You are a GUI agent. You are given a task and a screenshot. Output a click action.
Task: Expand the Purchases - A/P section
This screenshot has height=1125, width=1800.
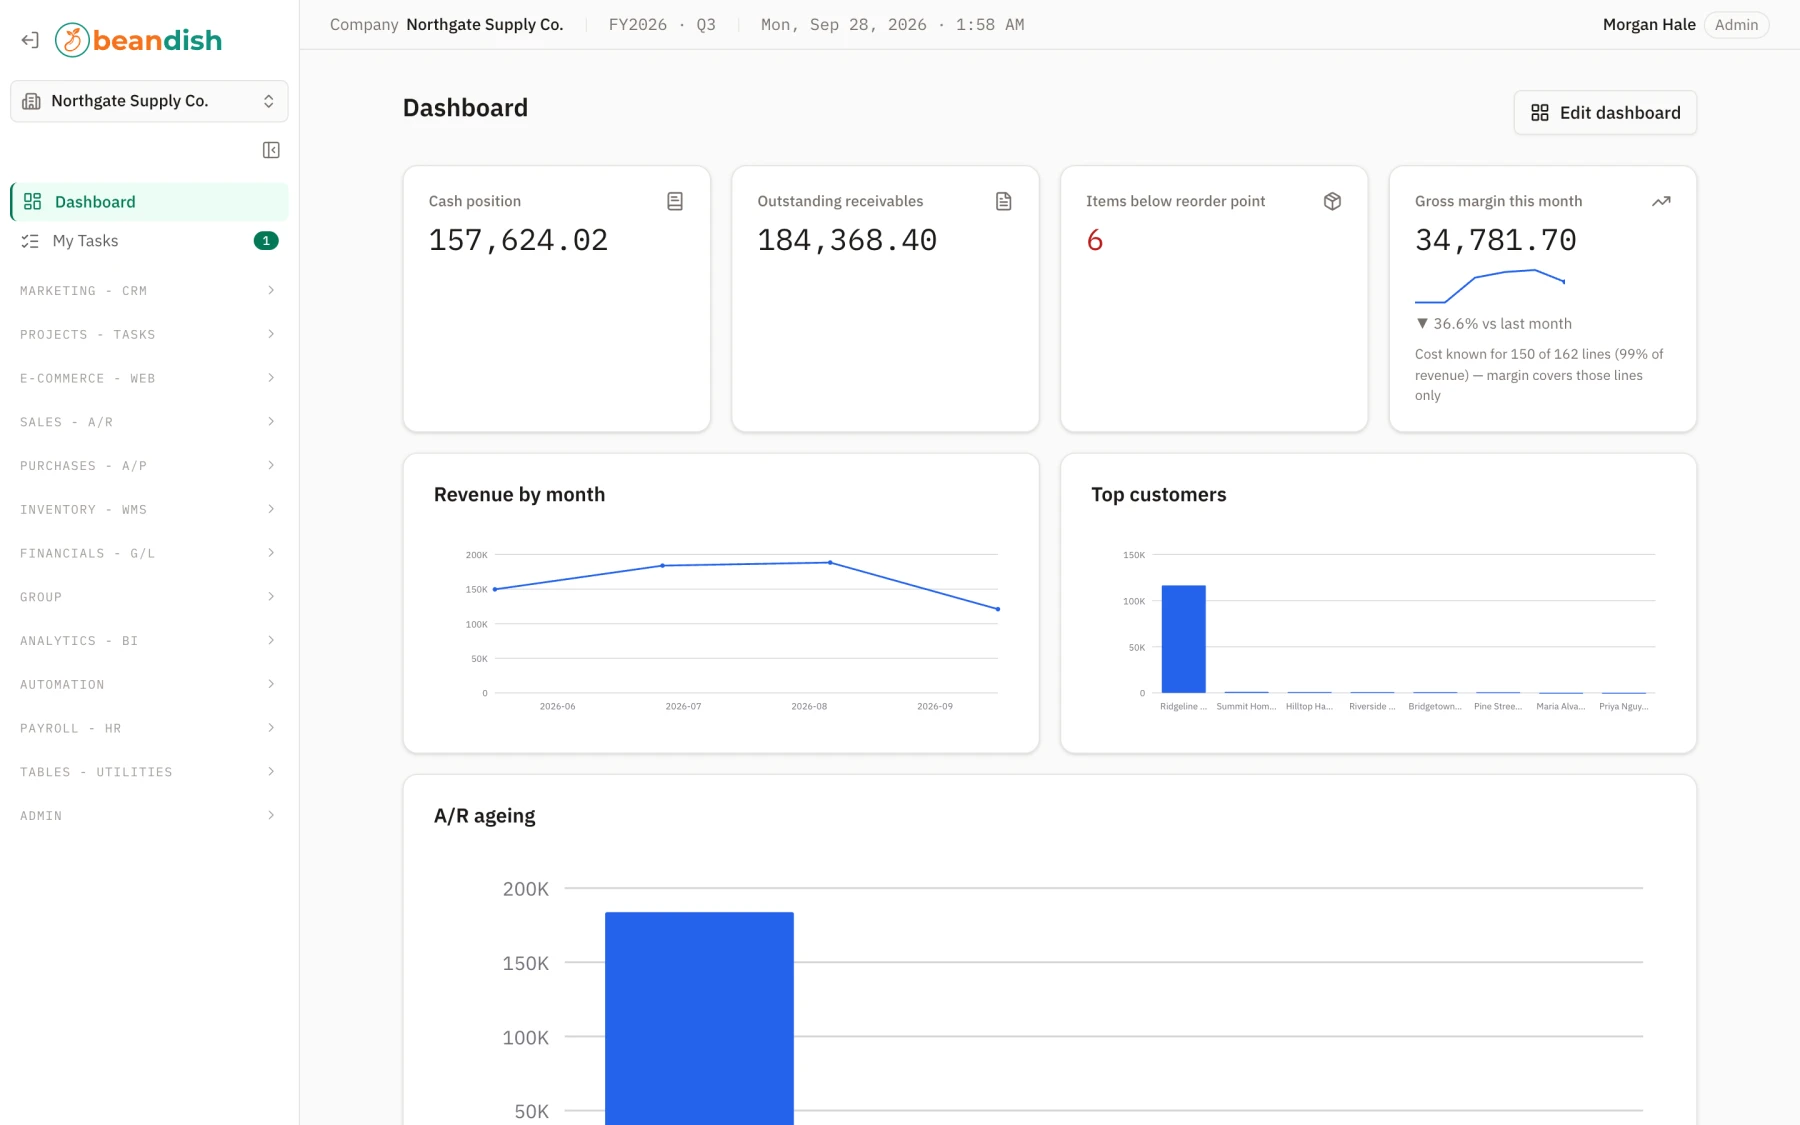pyautogui.click(x=149, y=466)
